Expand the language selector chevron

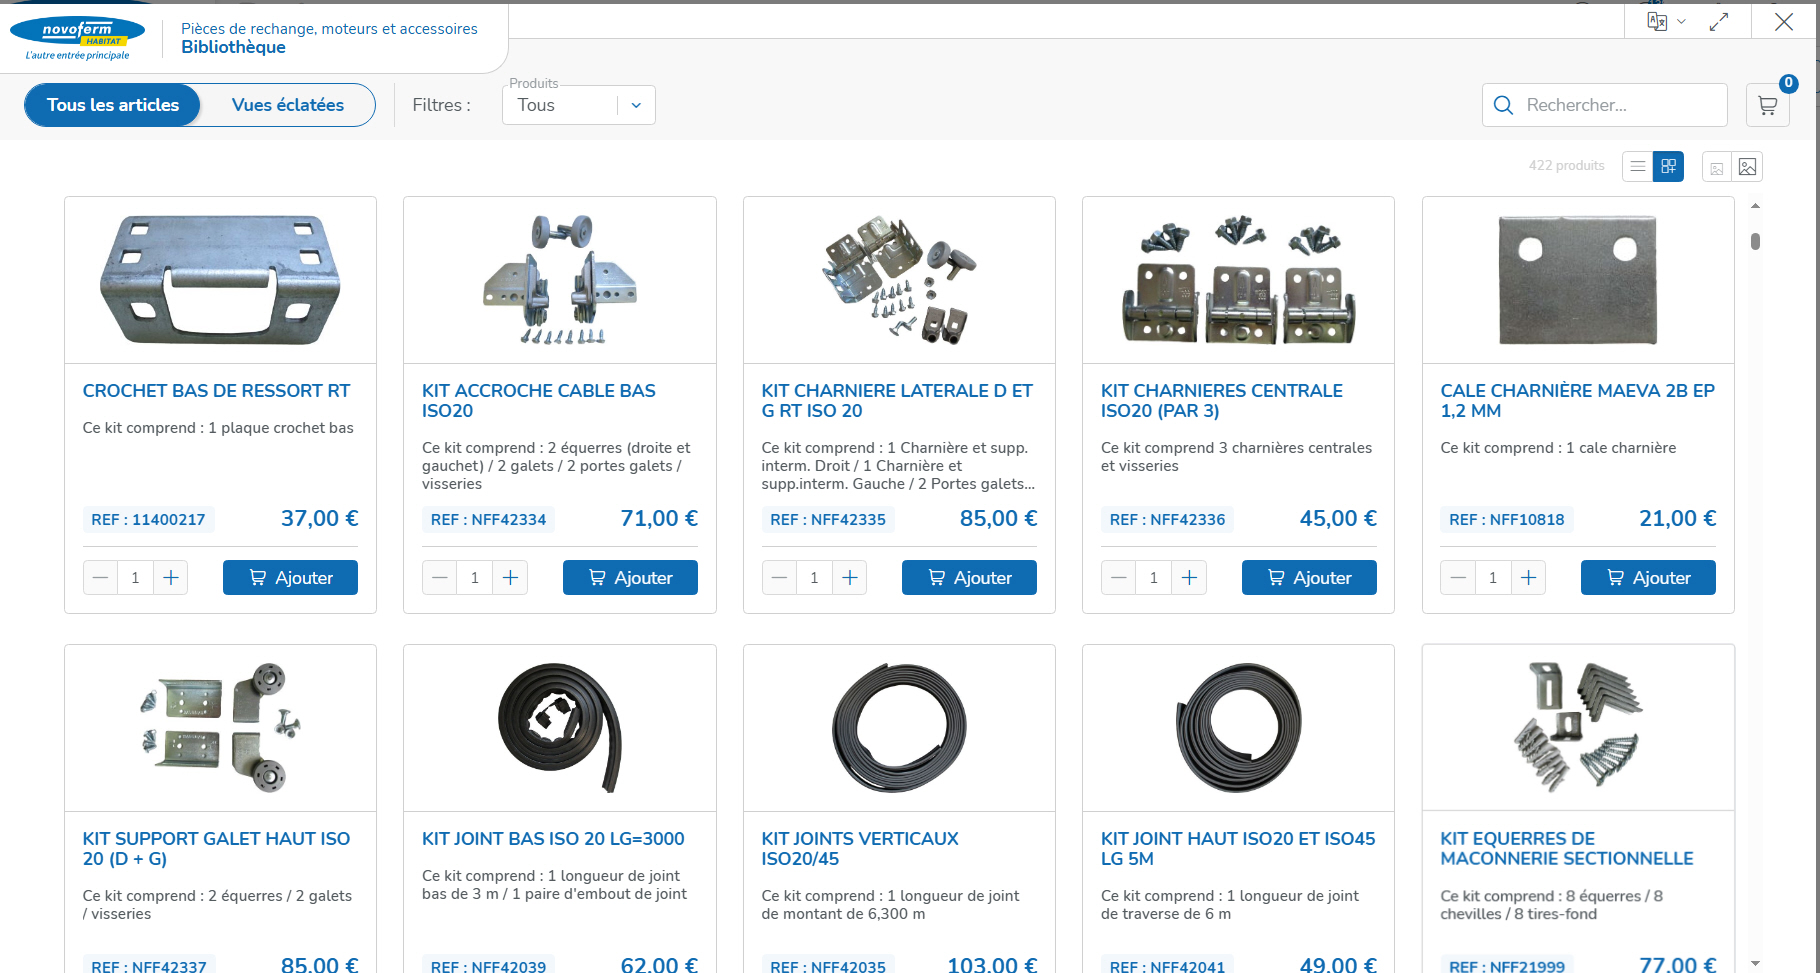click(1682, 22)
